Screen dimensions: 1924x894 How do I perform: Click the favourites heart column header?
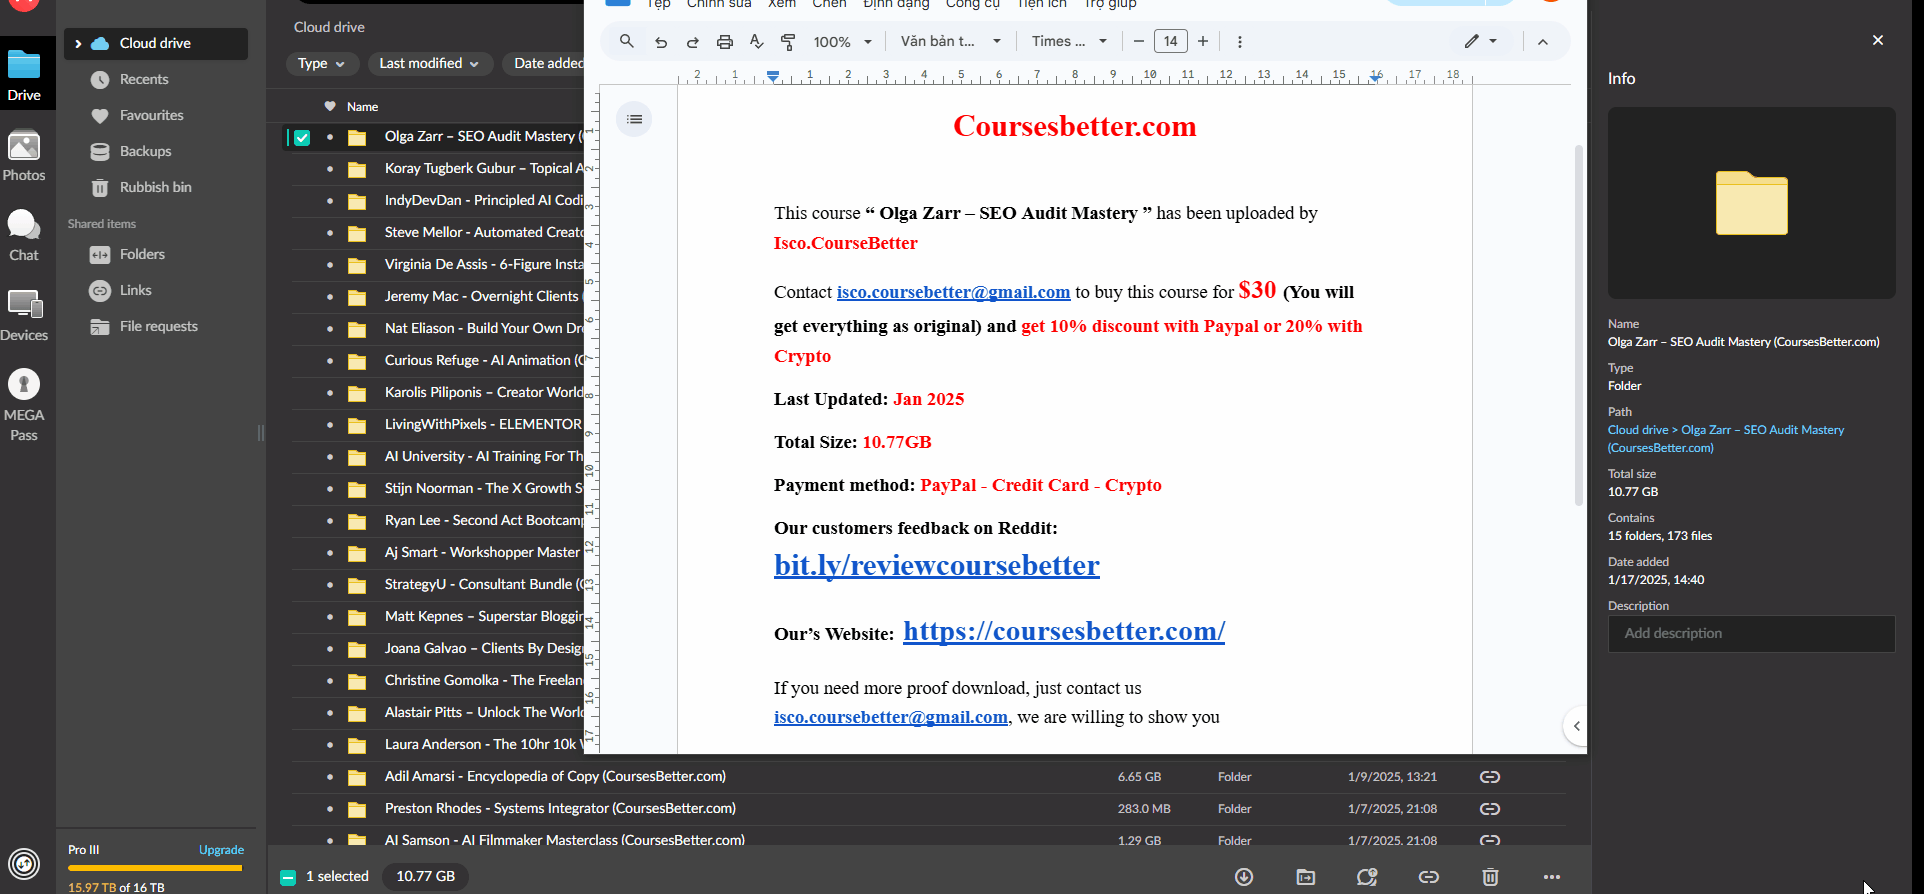click(x=330, y=107)
